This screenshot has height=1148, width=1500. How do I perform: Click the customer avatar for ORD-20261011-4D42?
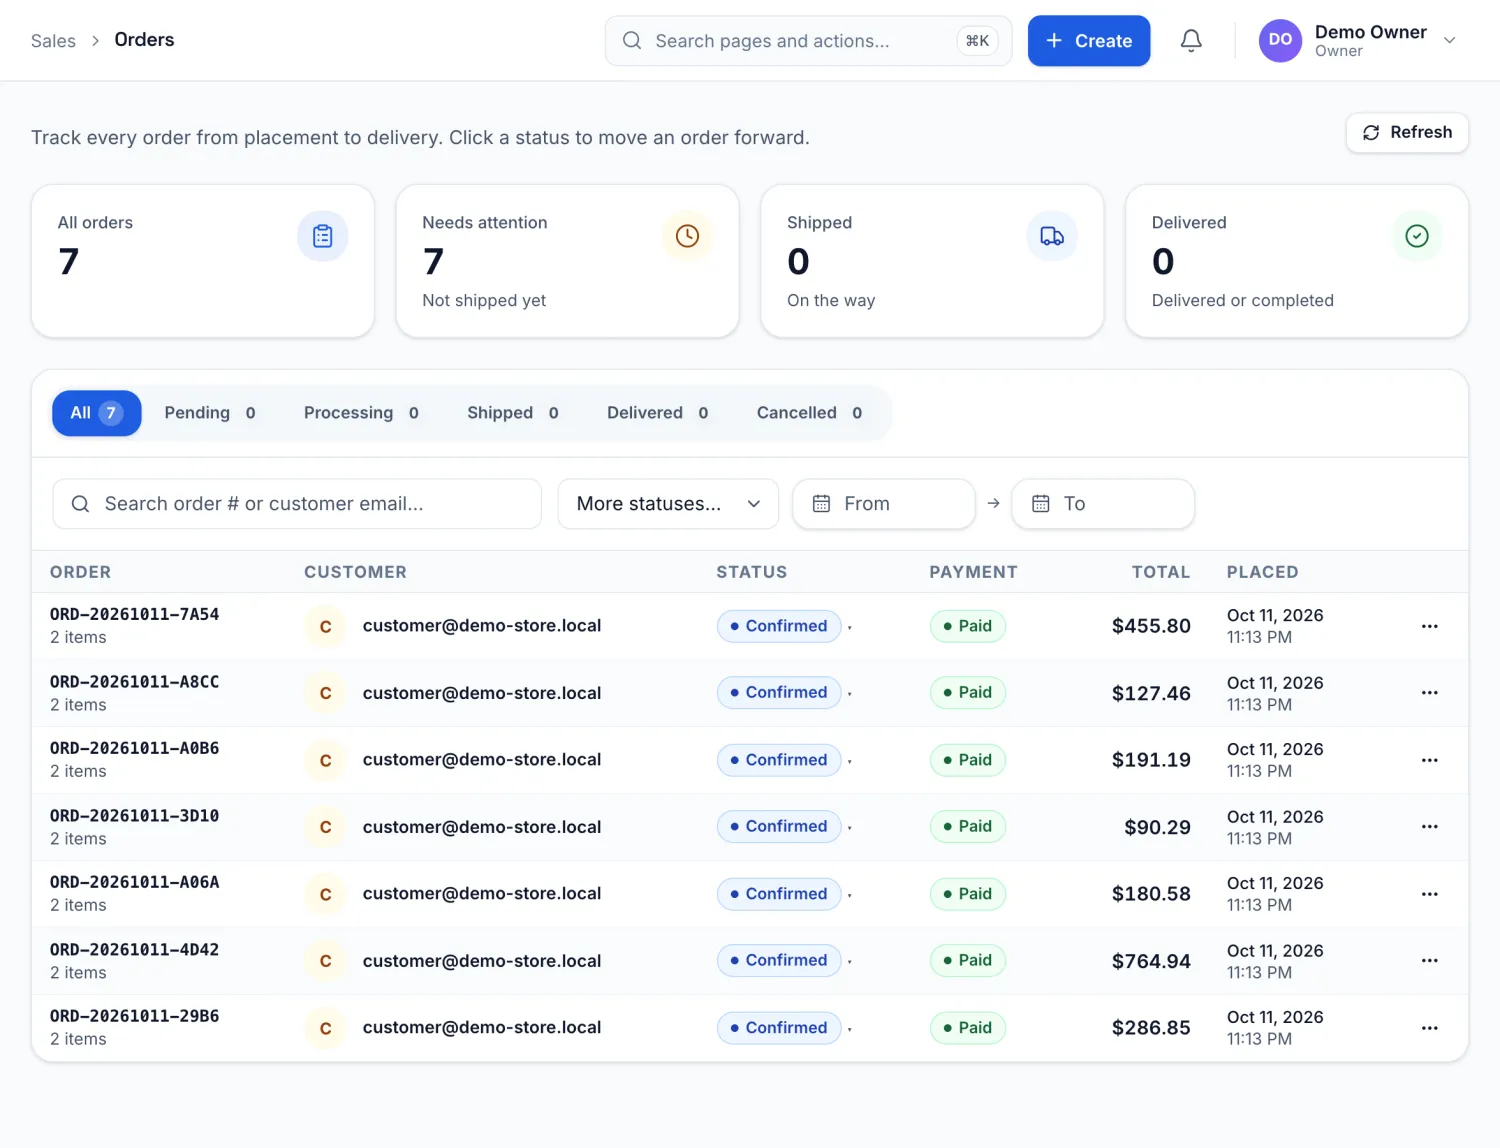click(325, 961)
